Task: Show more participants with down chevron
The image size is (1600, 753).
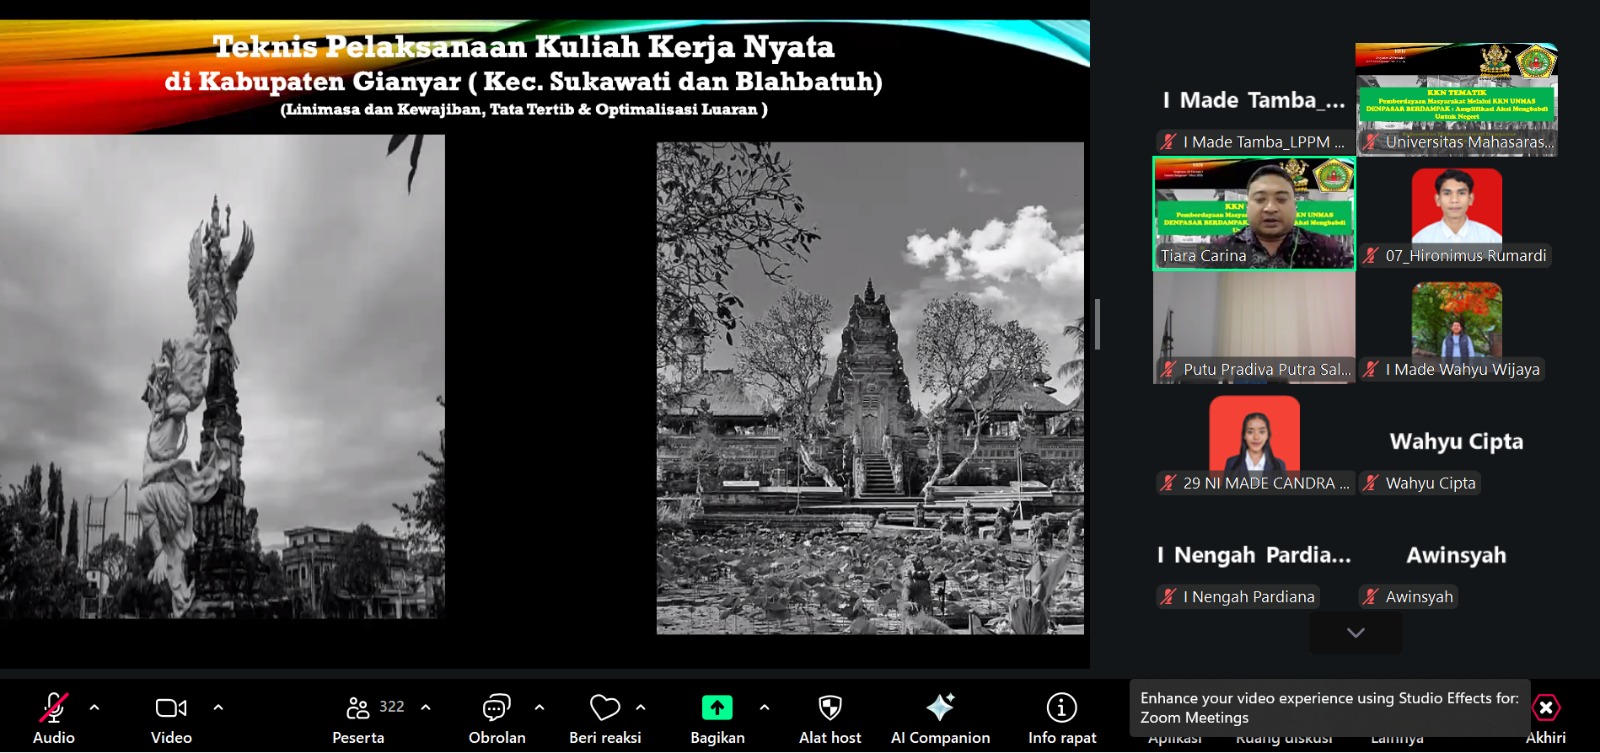Action: tap(1355, 633)
